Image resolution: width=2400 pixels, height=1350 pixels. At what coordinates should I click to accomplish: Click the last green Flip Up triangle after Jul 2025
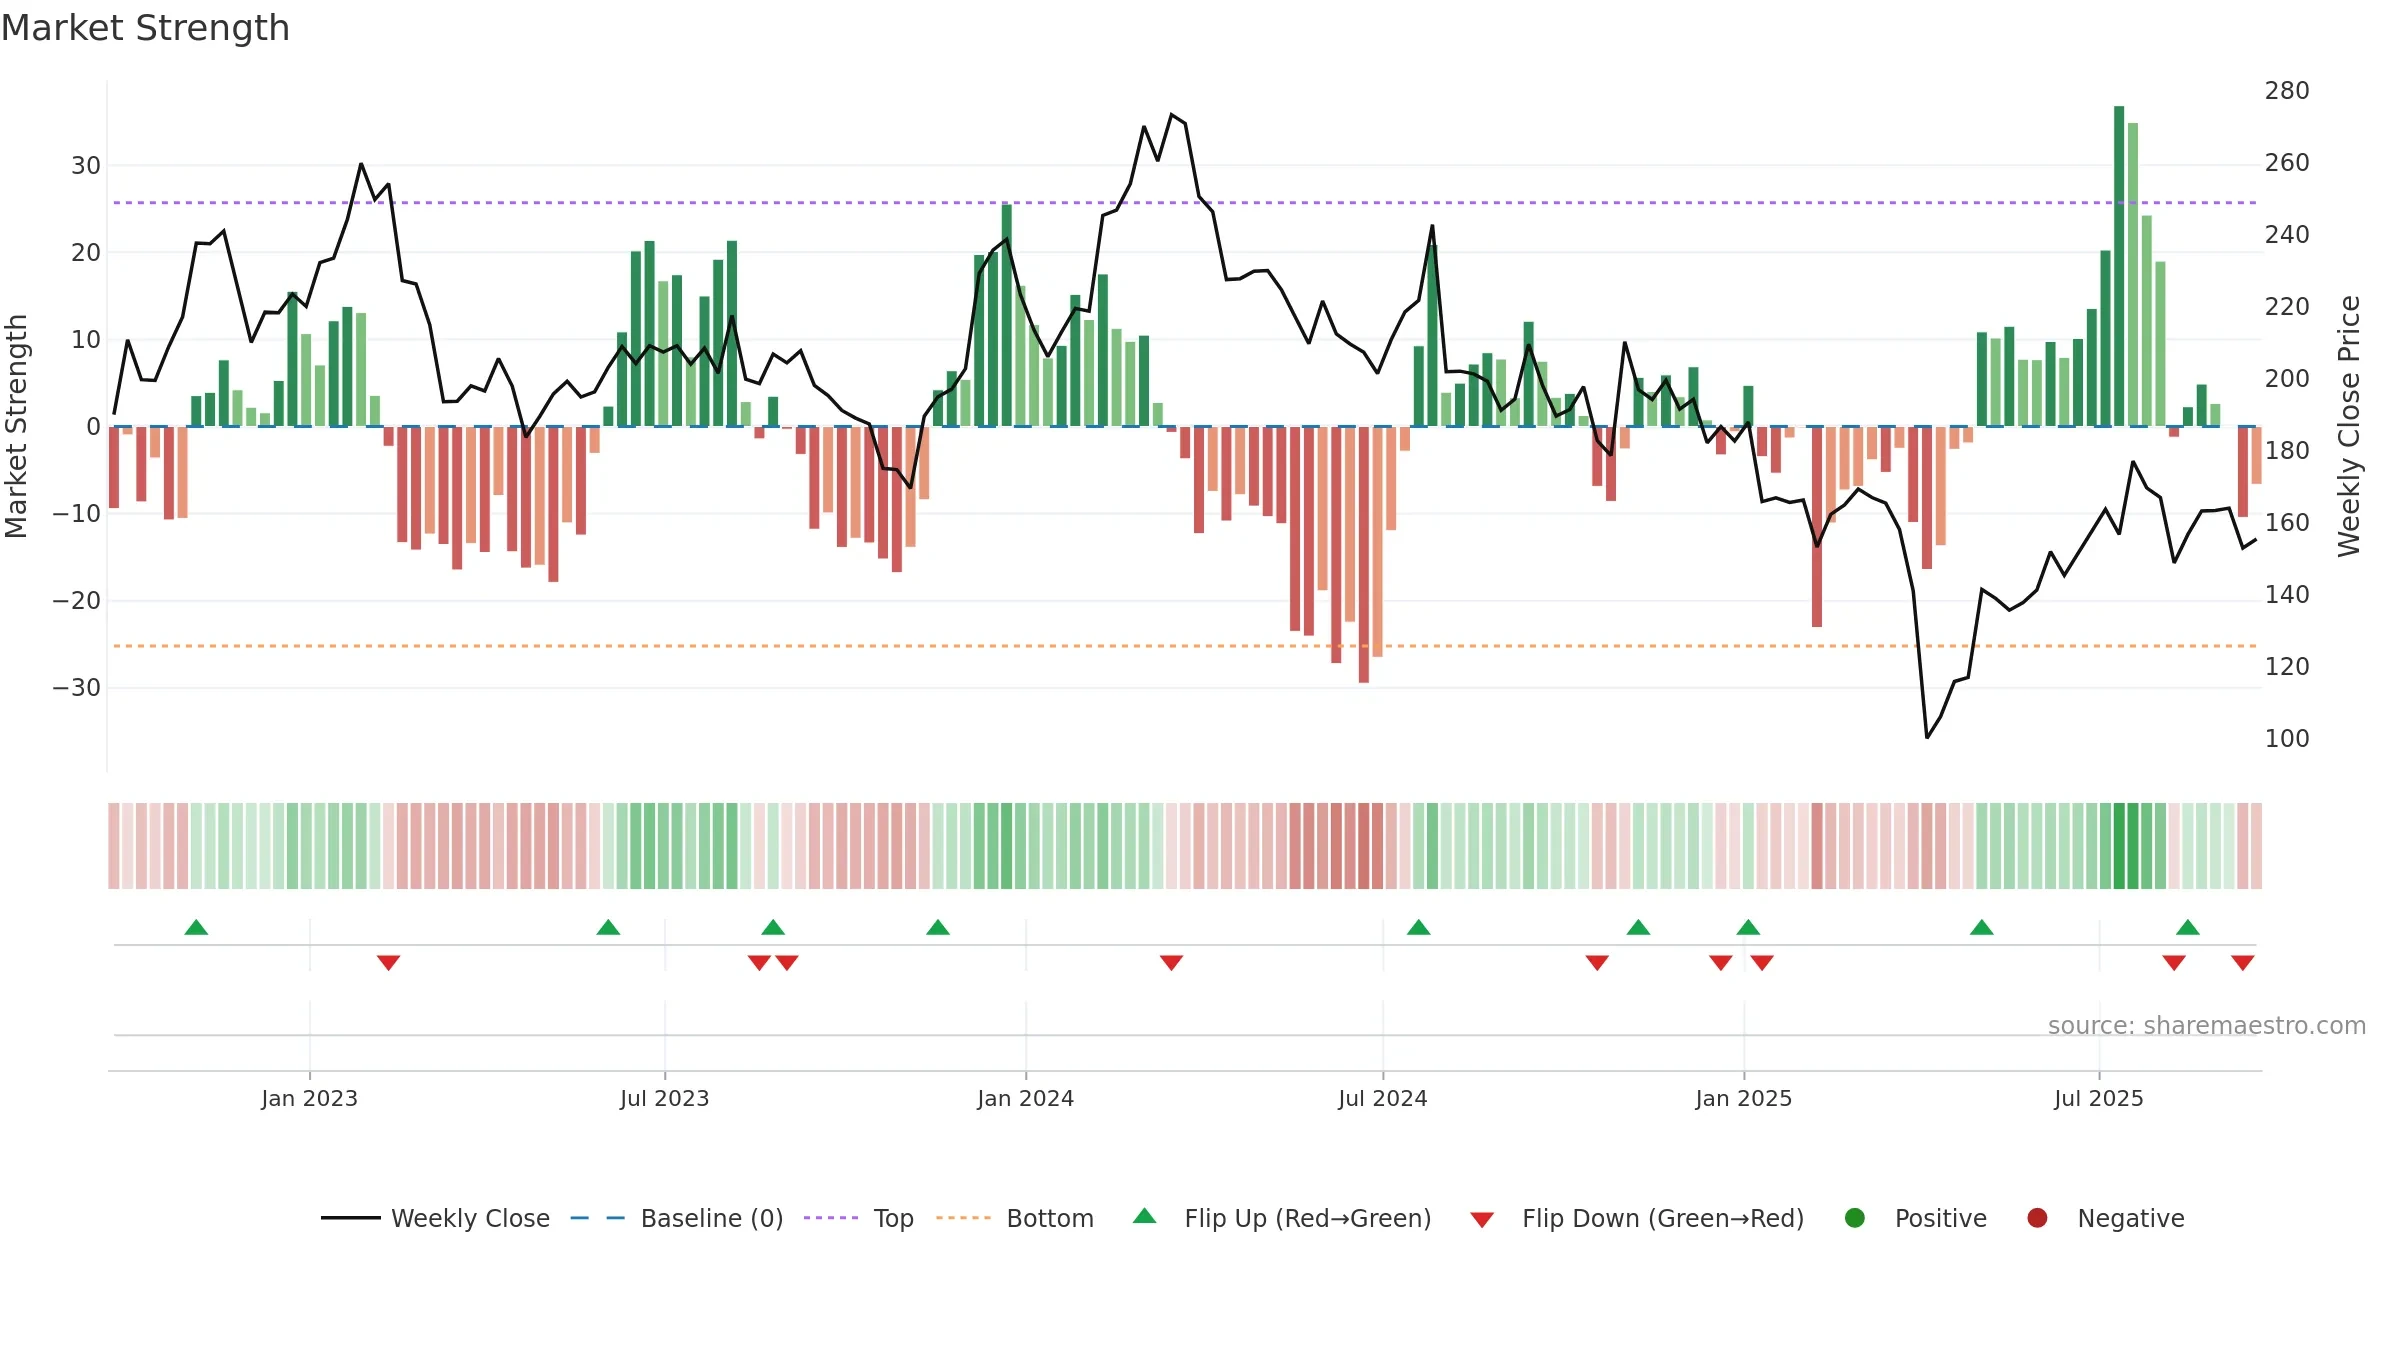coord(2188,928)
